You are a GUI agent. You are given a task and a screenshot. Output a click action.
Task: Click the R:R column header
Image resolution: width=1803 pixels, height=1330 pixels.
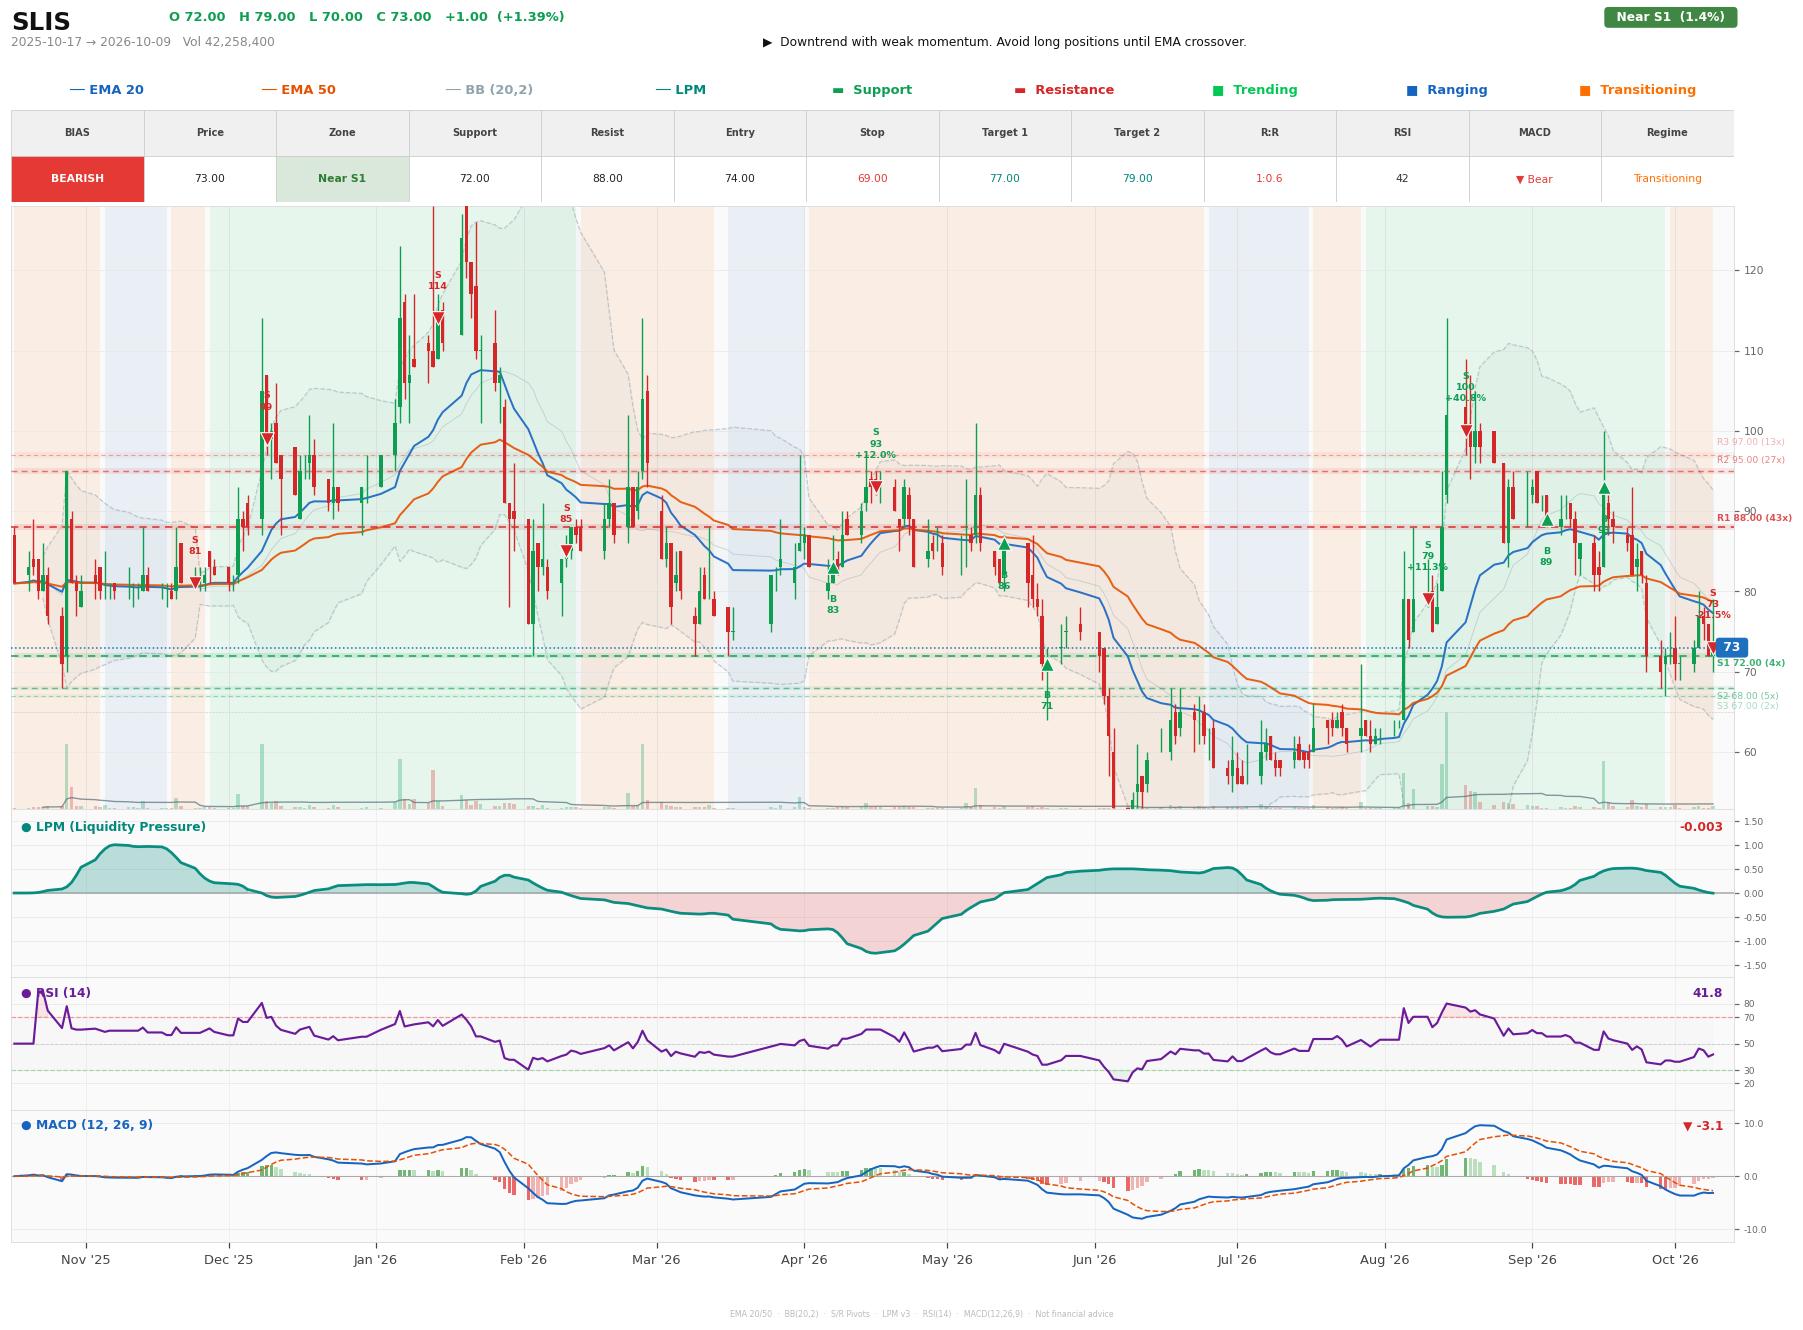pos(1270,133)
